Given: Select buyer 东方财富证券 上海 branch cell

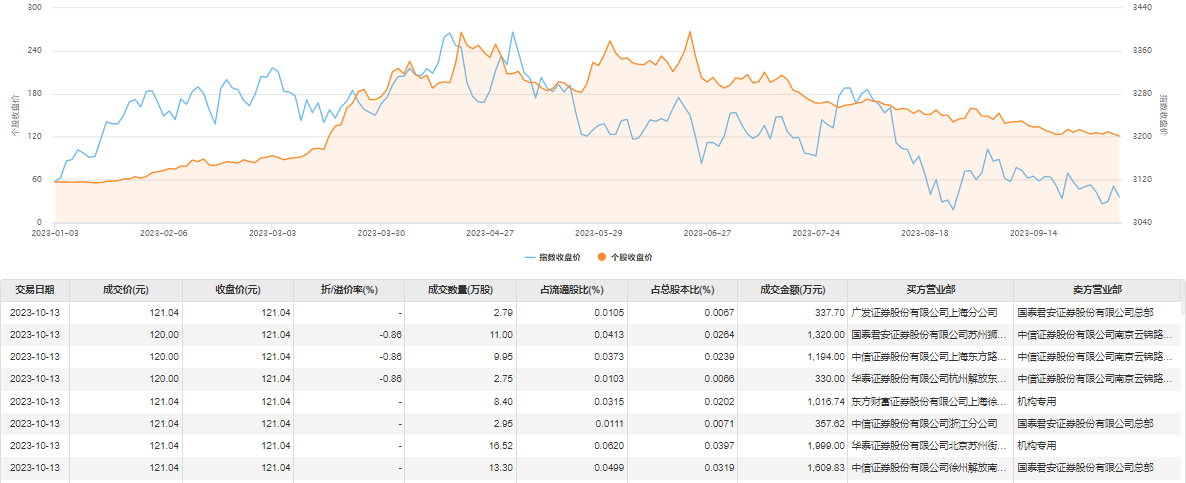Looking at the screenshot, I should point(930,401).
